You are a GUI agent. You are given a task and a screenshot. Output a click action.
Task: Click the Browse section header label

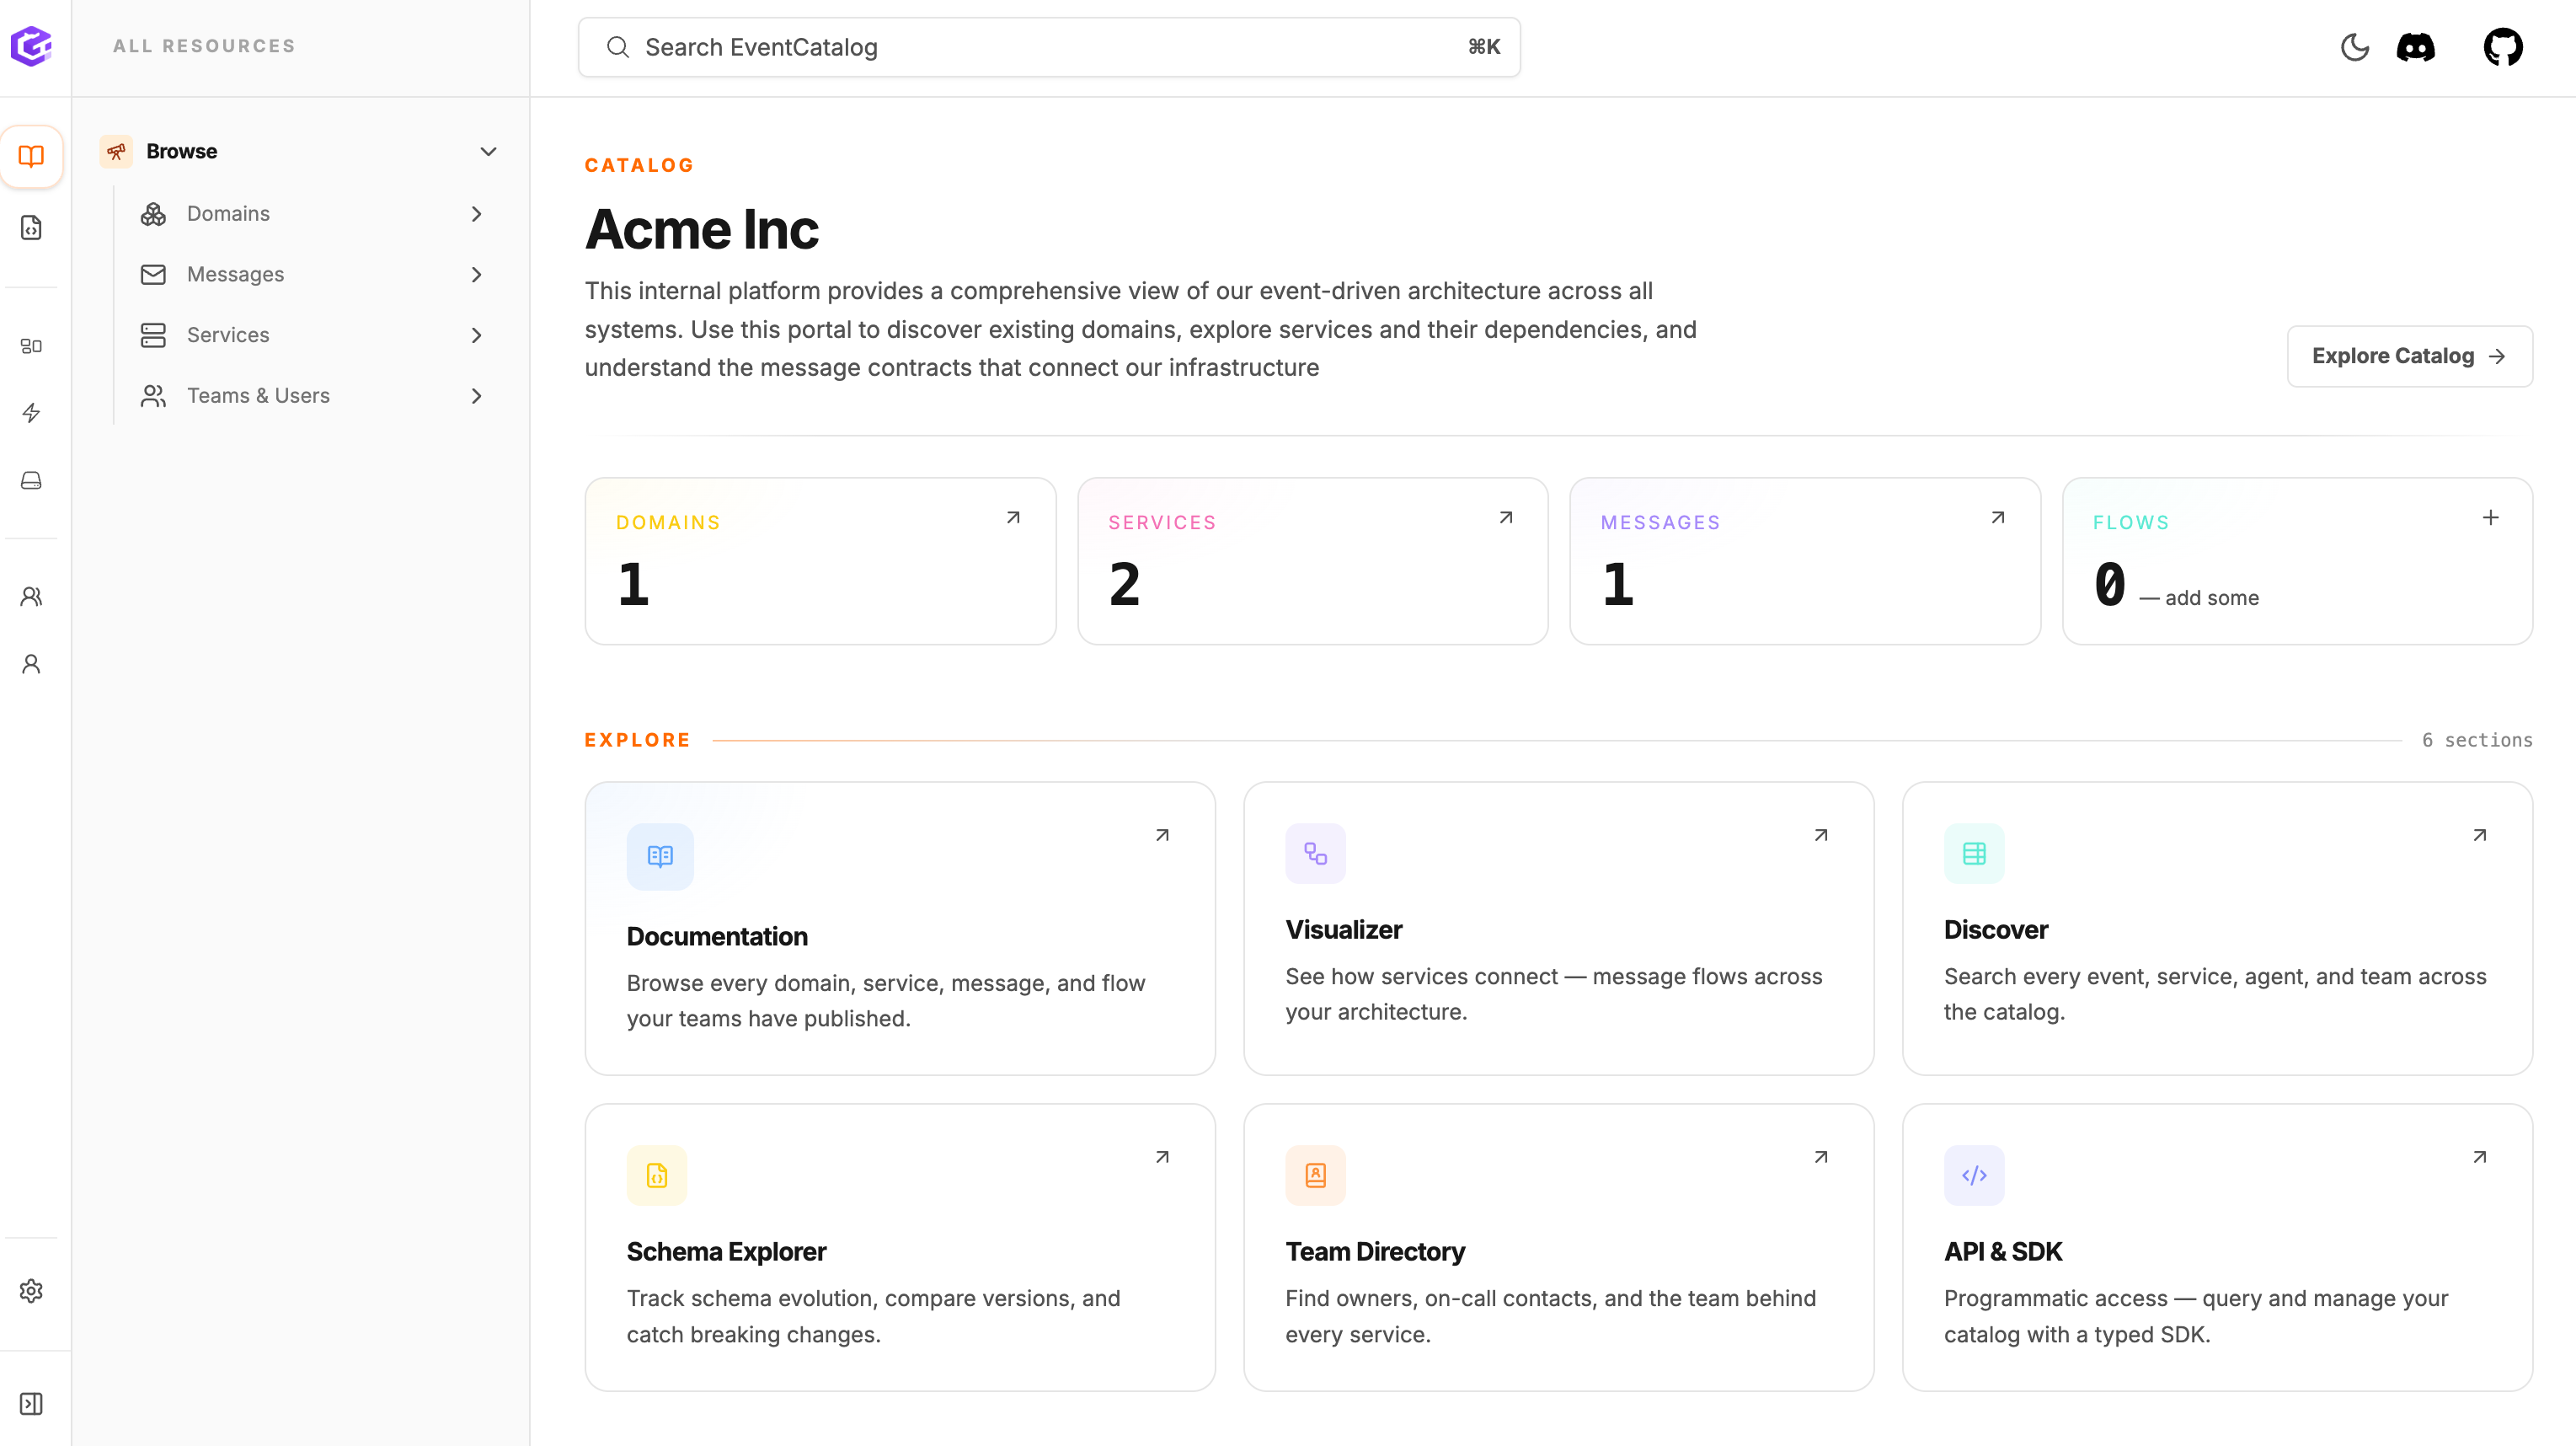coord(182,151)
